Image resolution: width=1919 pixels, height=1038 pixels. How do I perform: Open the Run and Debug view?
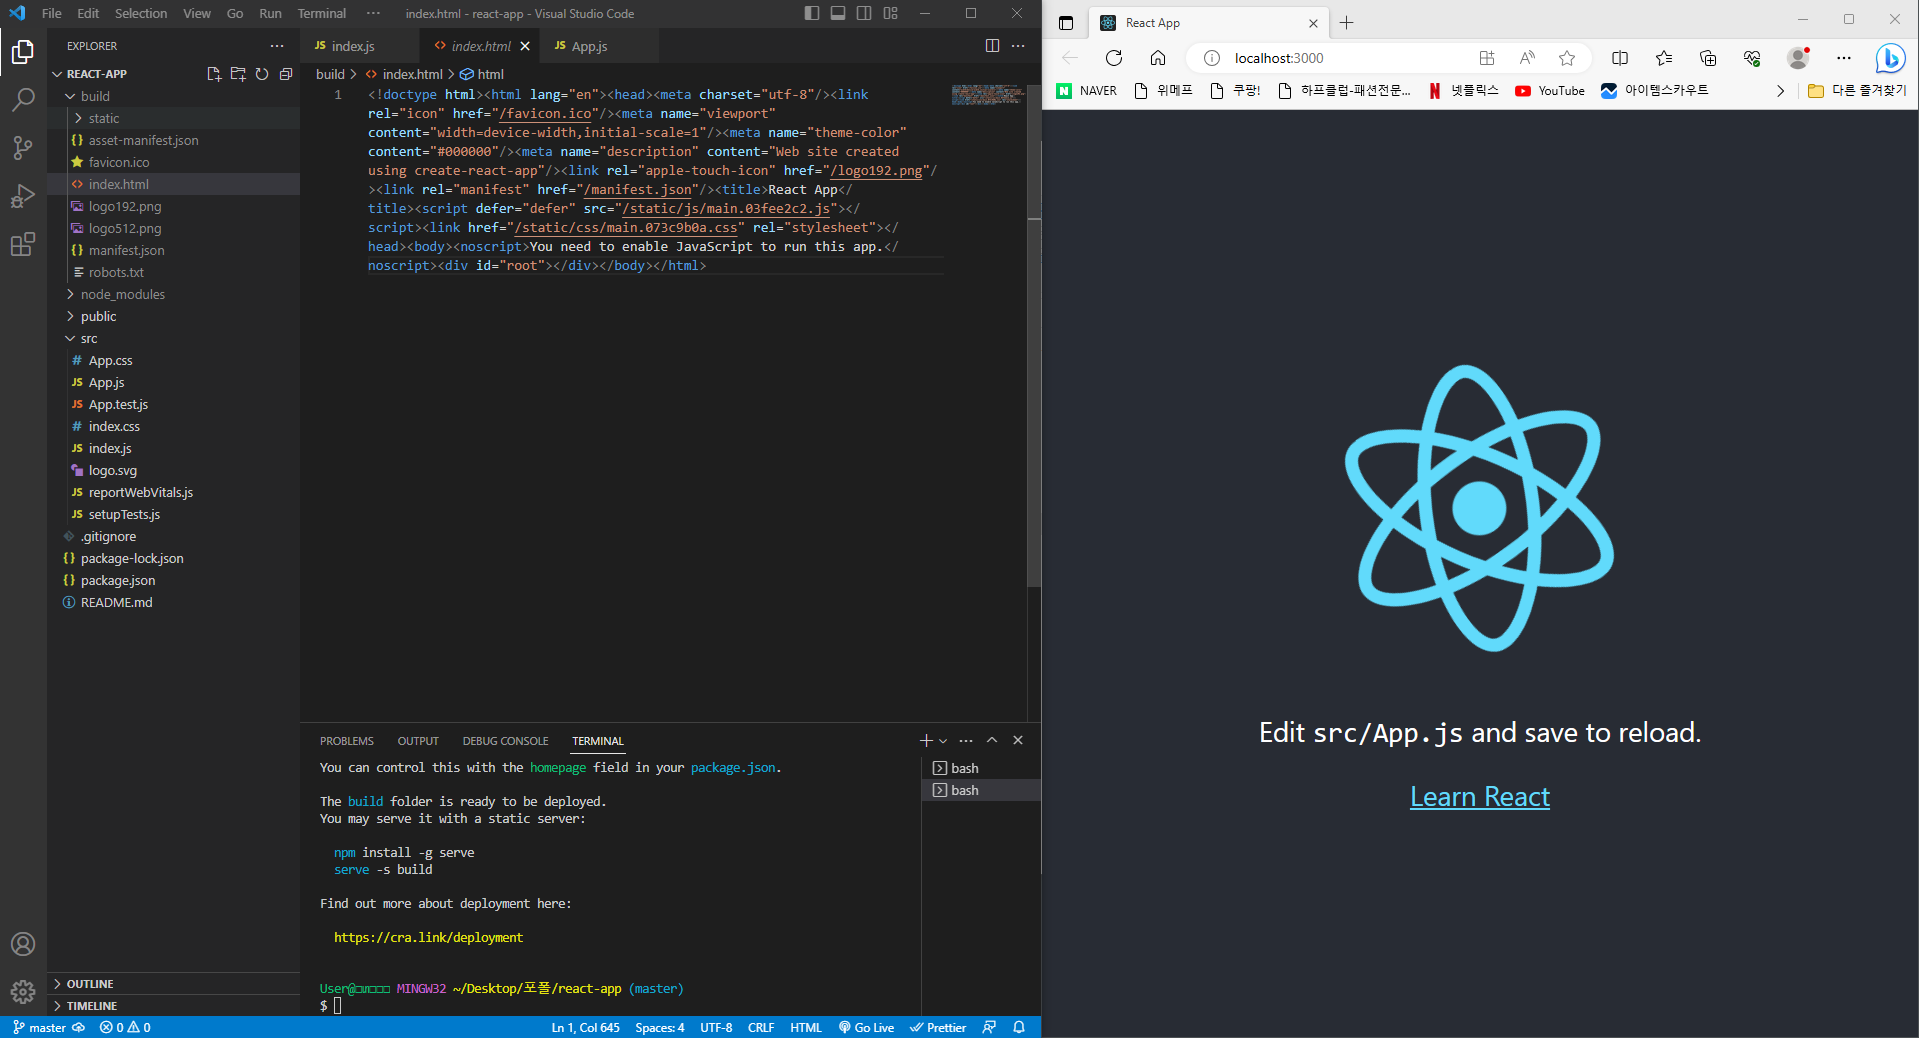tap(23, 196)
